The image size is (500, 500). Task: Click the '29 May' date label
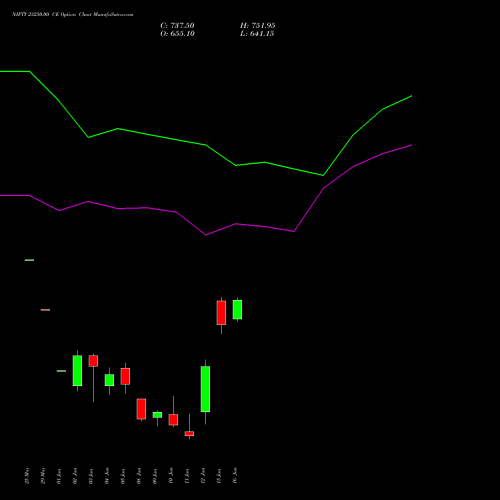tap(43, 476)
